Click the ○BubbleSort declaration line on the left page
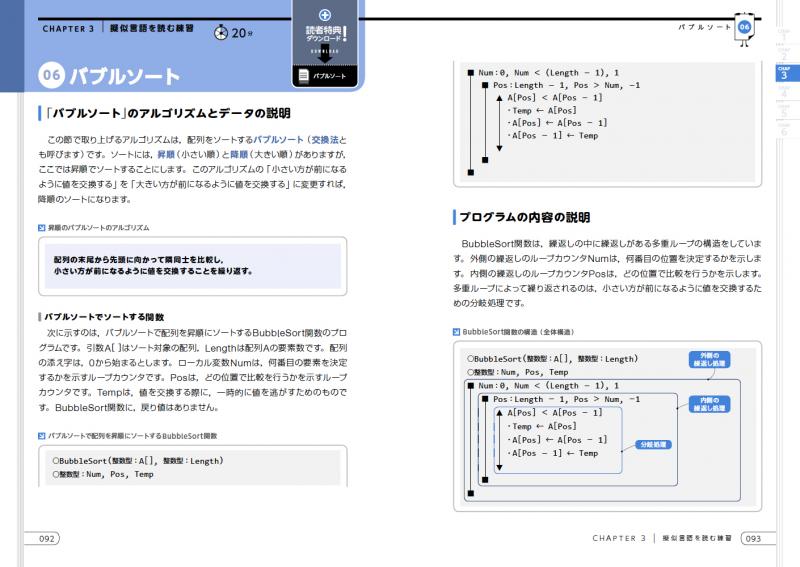This screenshot has width=800, height=567. [138, 461]
